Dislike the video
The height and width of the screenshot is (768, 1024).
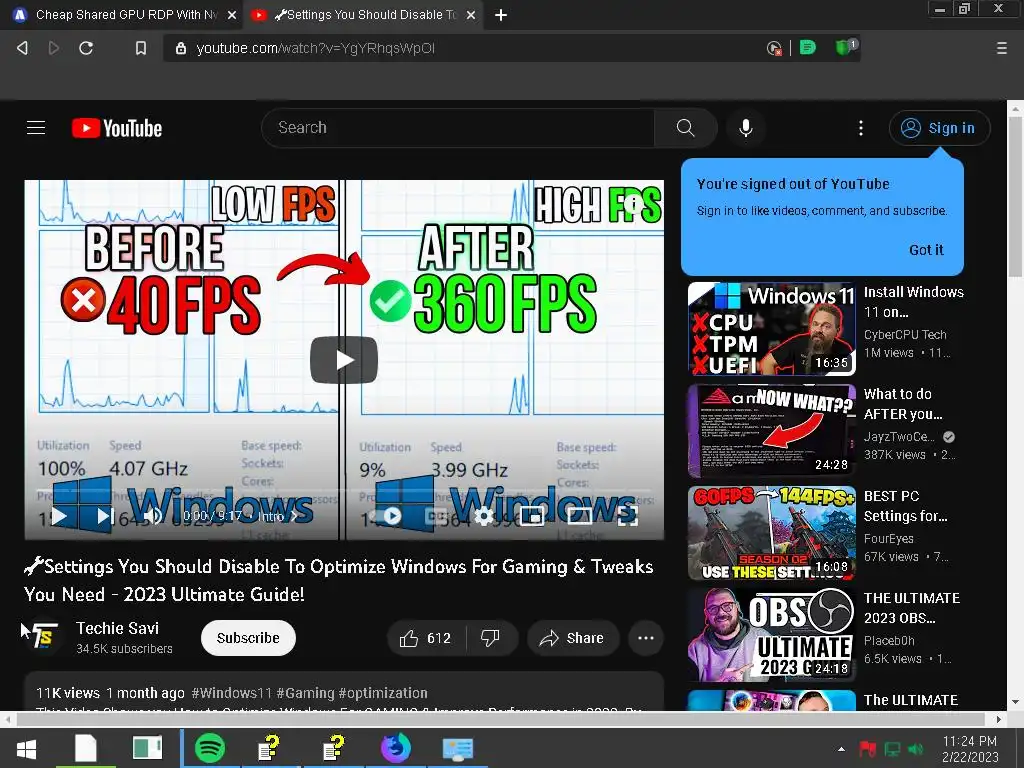click(490, 638)
